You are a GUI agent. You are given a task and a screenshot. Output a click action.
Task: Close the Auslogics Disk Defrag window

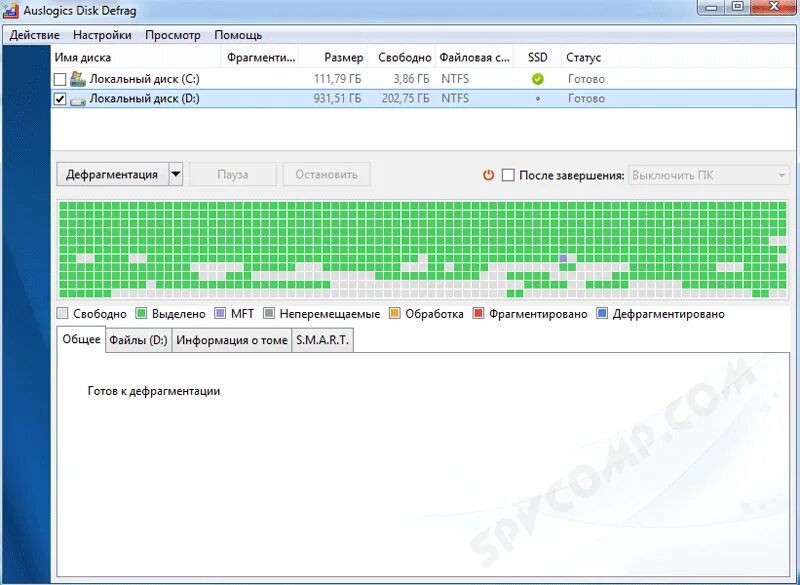click(774, 7)
